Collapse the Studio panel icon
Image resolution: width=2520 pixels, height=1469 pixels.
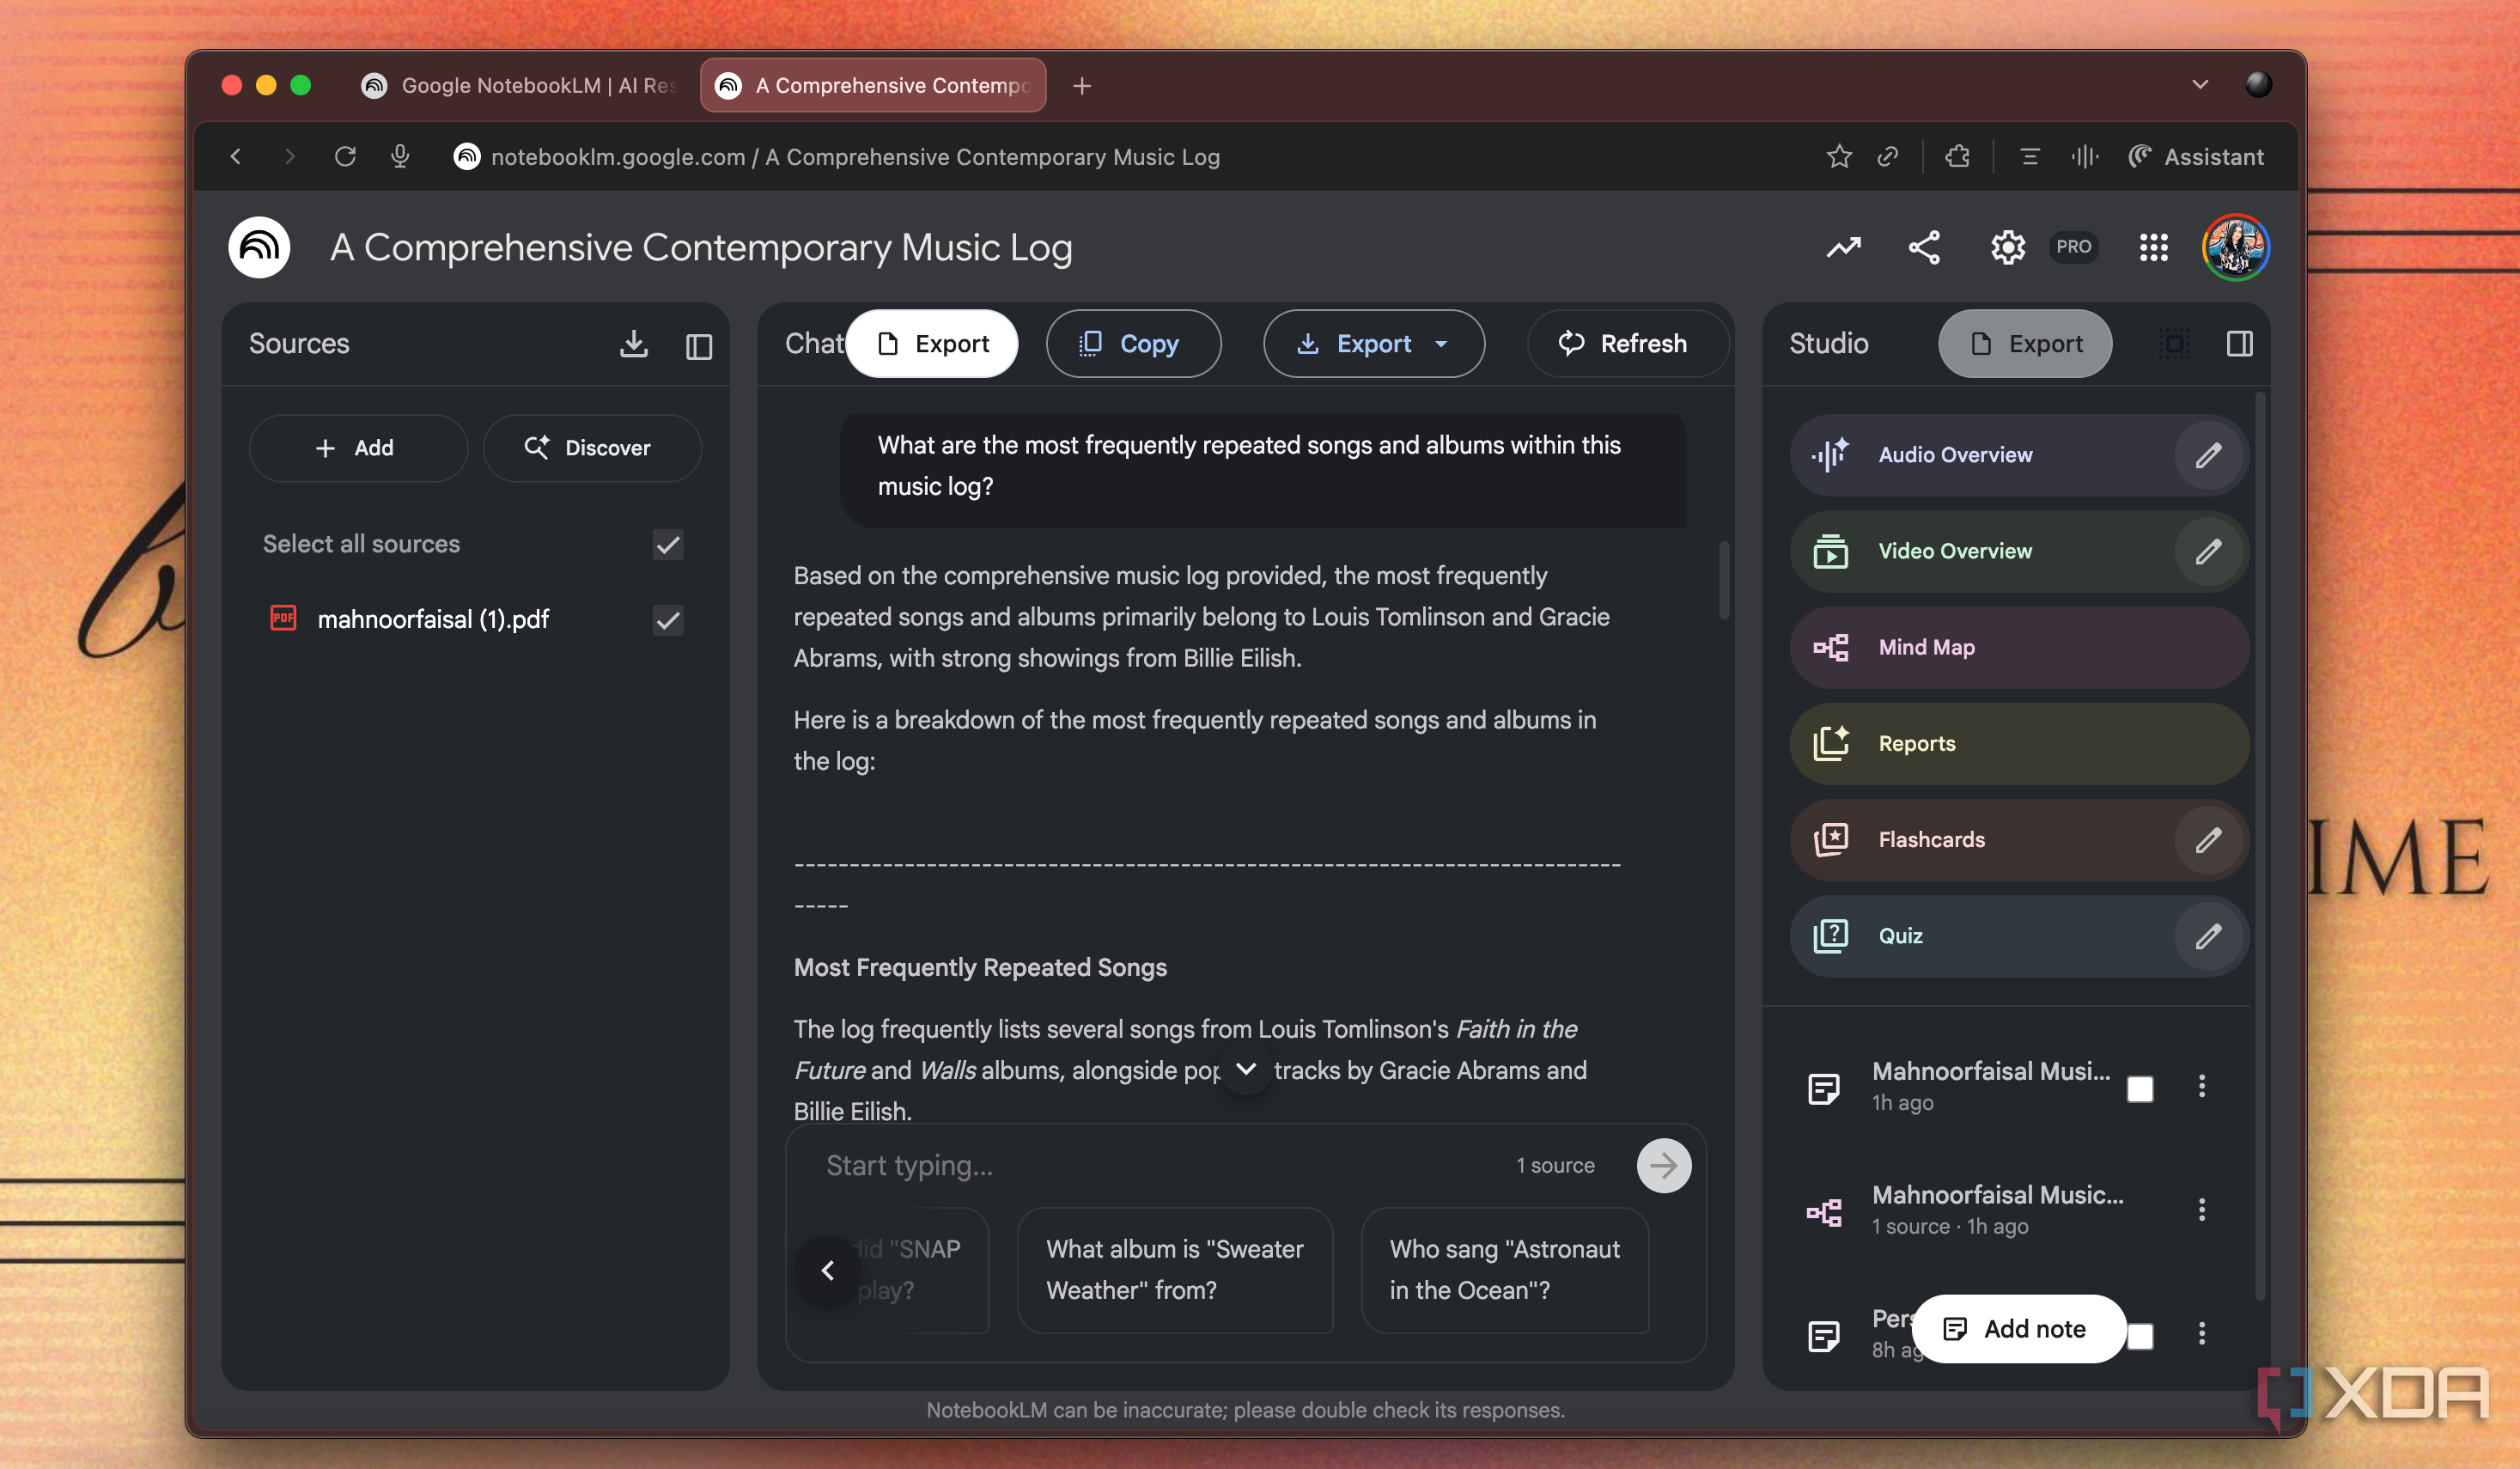coord(2240,344)
